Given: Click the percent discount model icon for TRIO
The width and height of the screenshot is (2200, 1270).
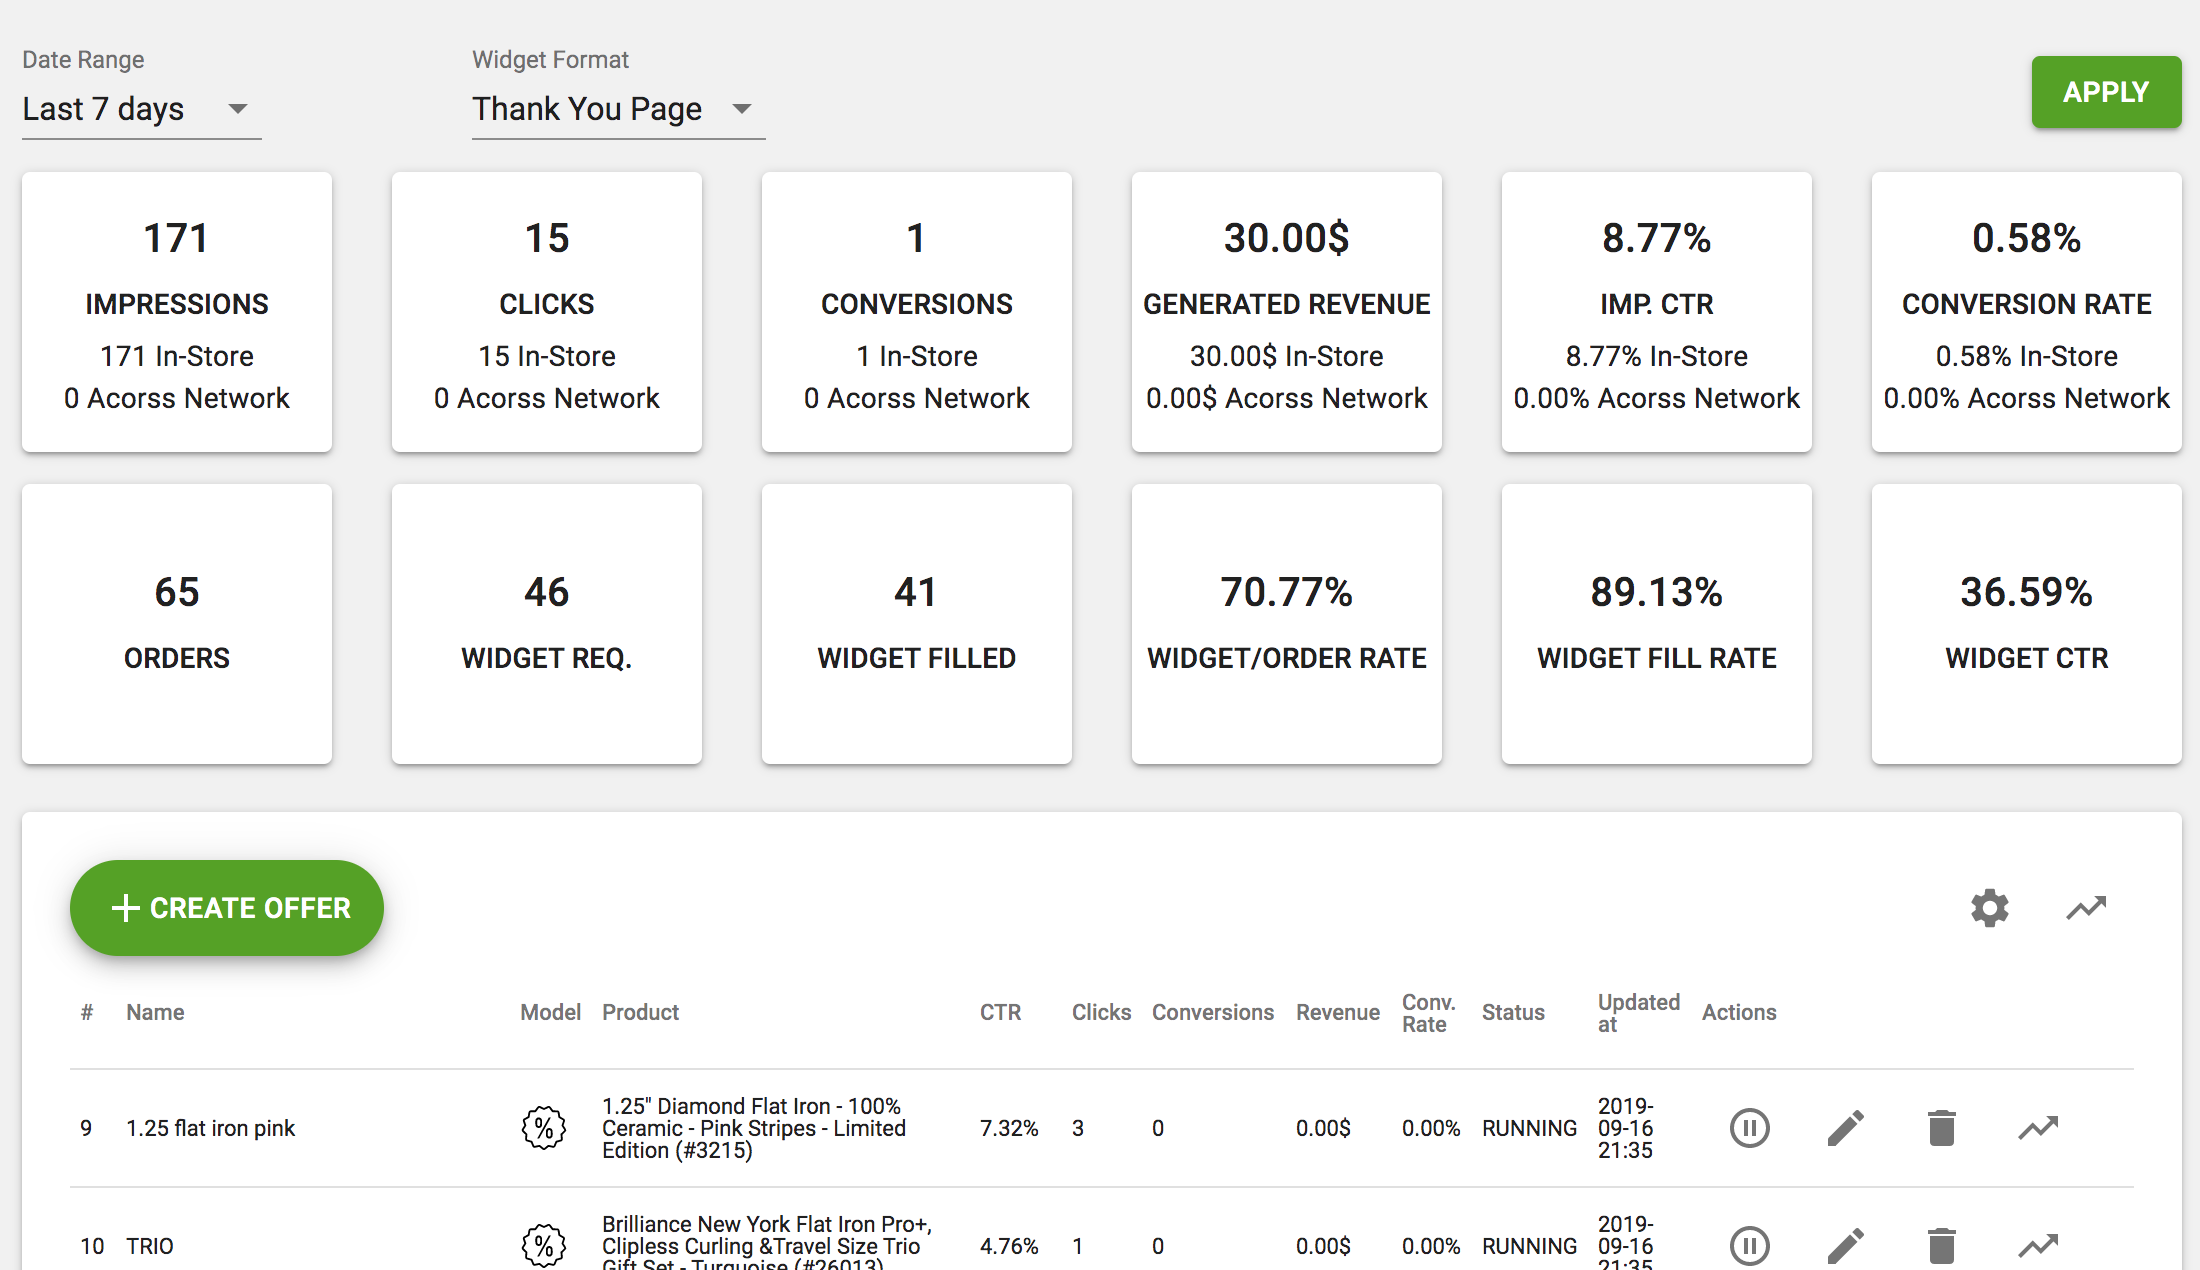Looking at the screenshot, I should [544, 1246].
